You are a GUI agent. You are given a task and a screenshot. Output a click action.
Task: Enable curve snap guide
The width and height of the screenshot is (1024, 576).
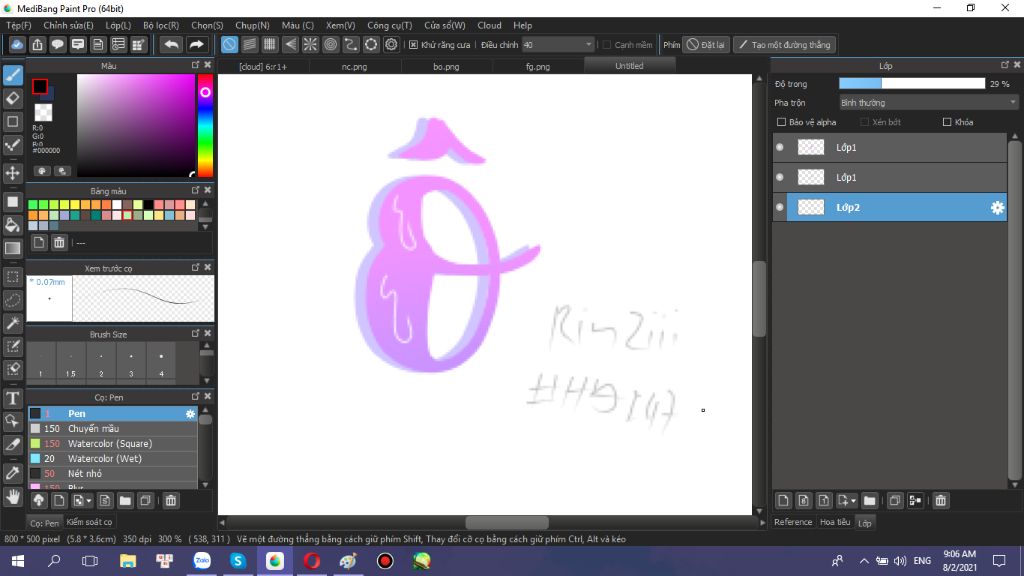351,44
